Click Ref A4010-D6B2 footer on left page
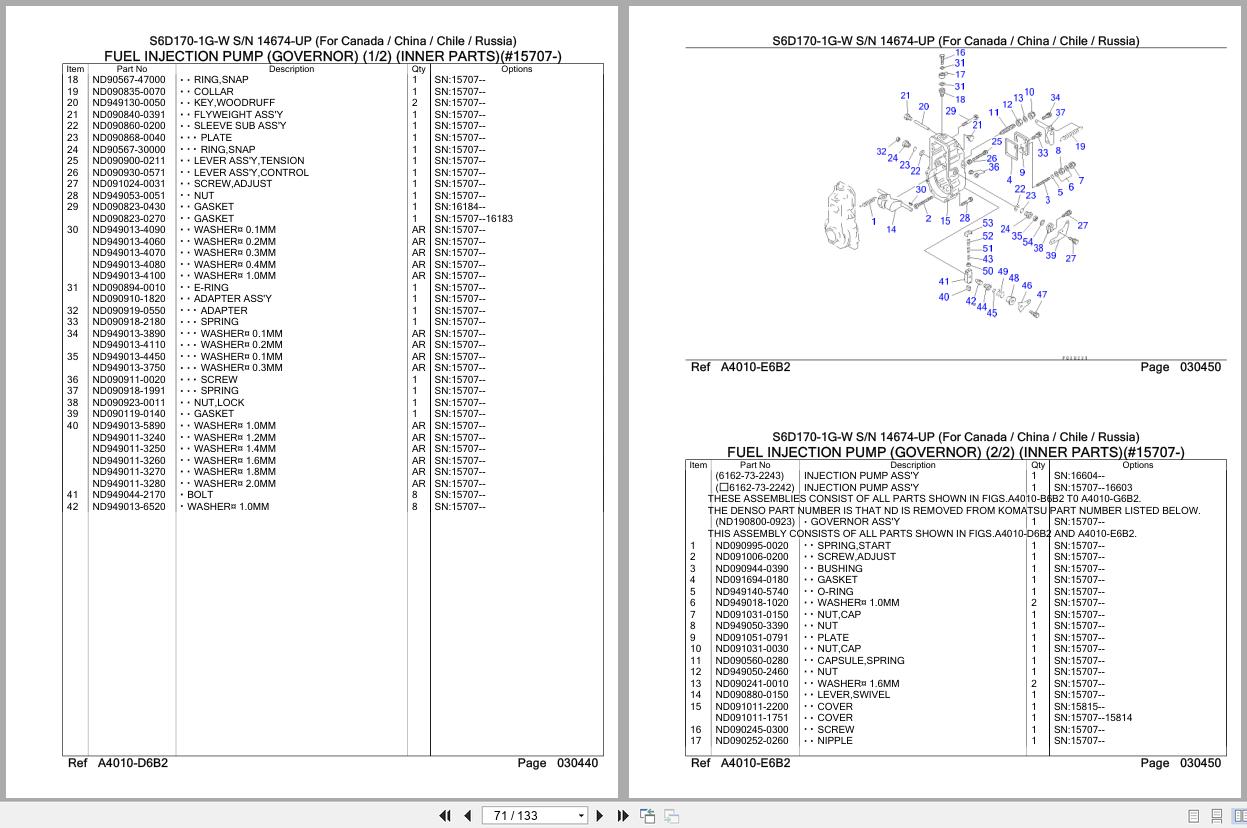This screenshot has width=1247, height=828. point(117,763)
